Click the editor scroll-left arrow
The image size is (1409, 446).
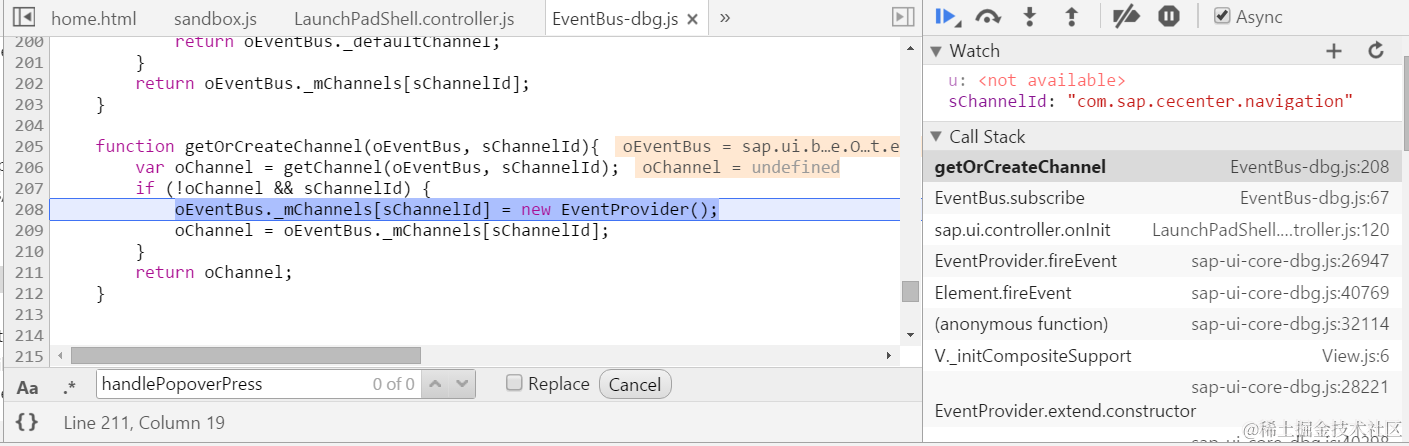pos(59,355)
